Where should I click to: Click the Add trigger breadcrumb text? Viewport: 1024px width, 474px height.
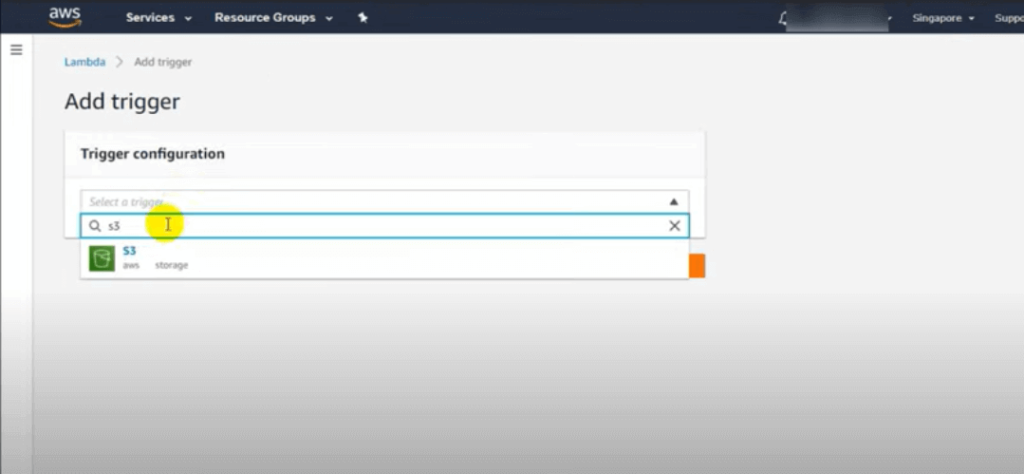(163, 62)
